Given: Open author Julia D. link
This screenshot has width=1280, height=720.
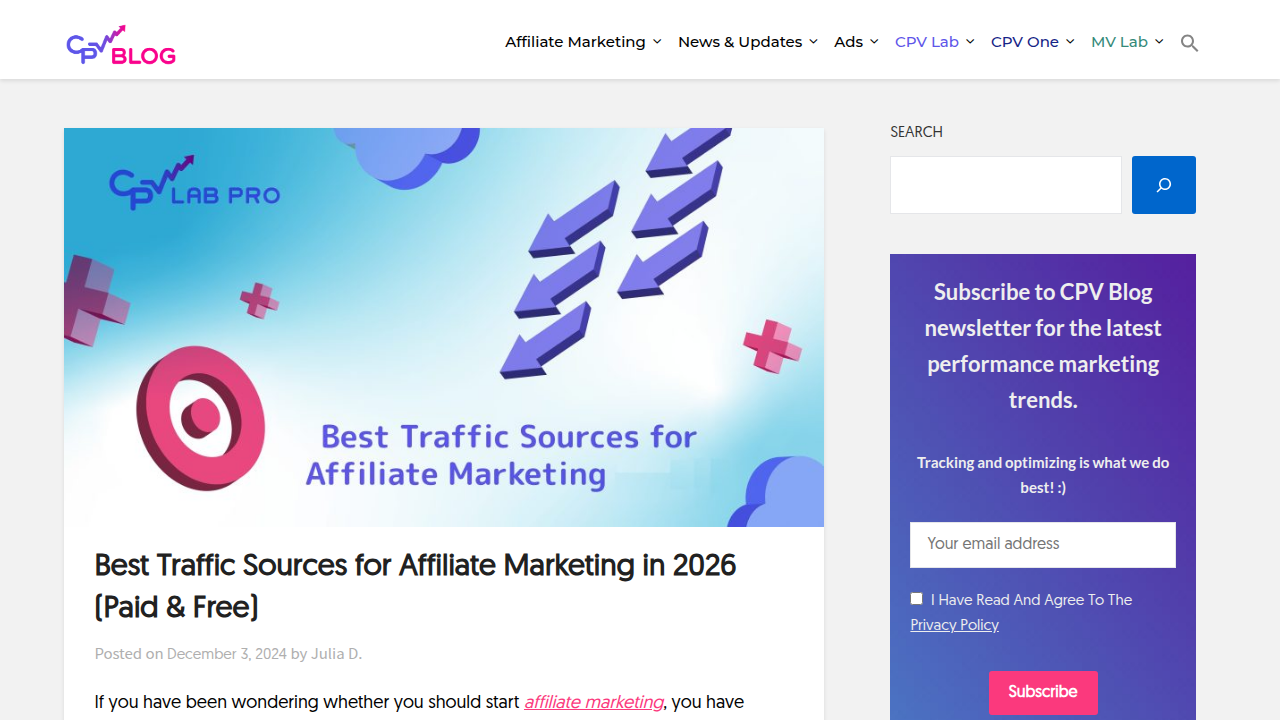Looking at the screenshot, I should tap(336, 654).
